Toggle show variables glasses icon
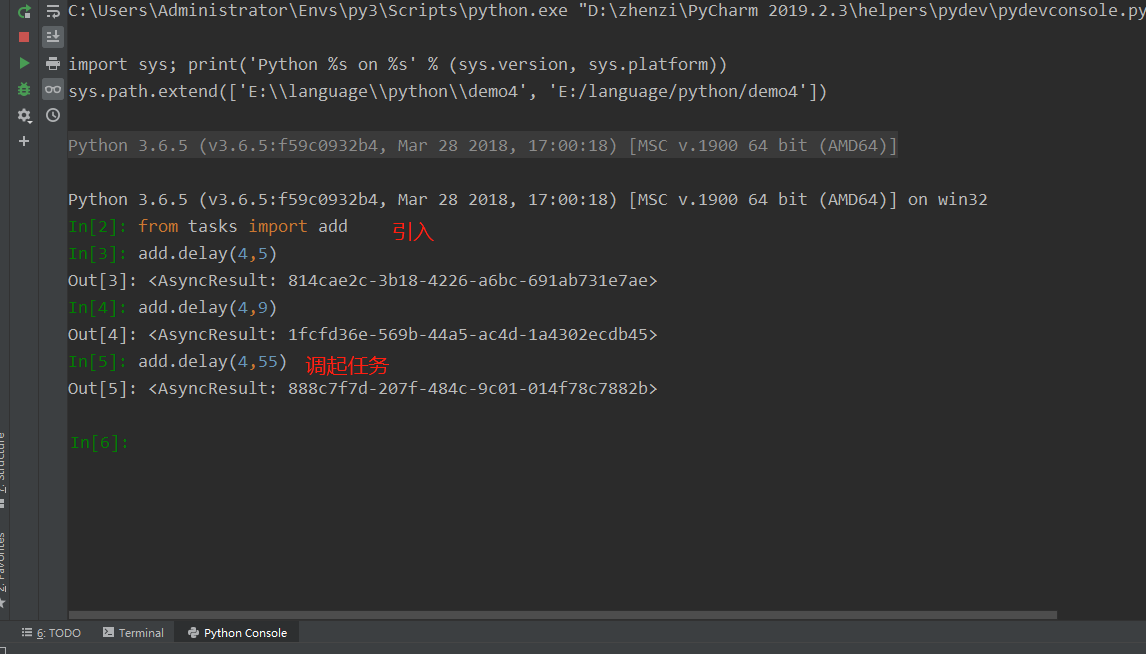 53,89
